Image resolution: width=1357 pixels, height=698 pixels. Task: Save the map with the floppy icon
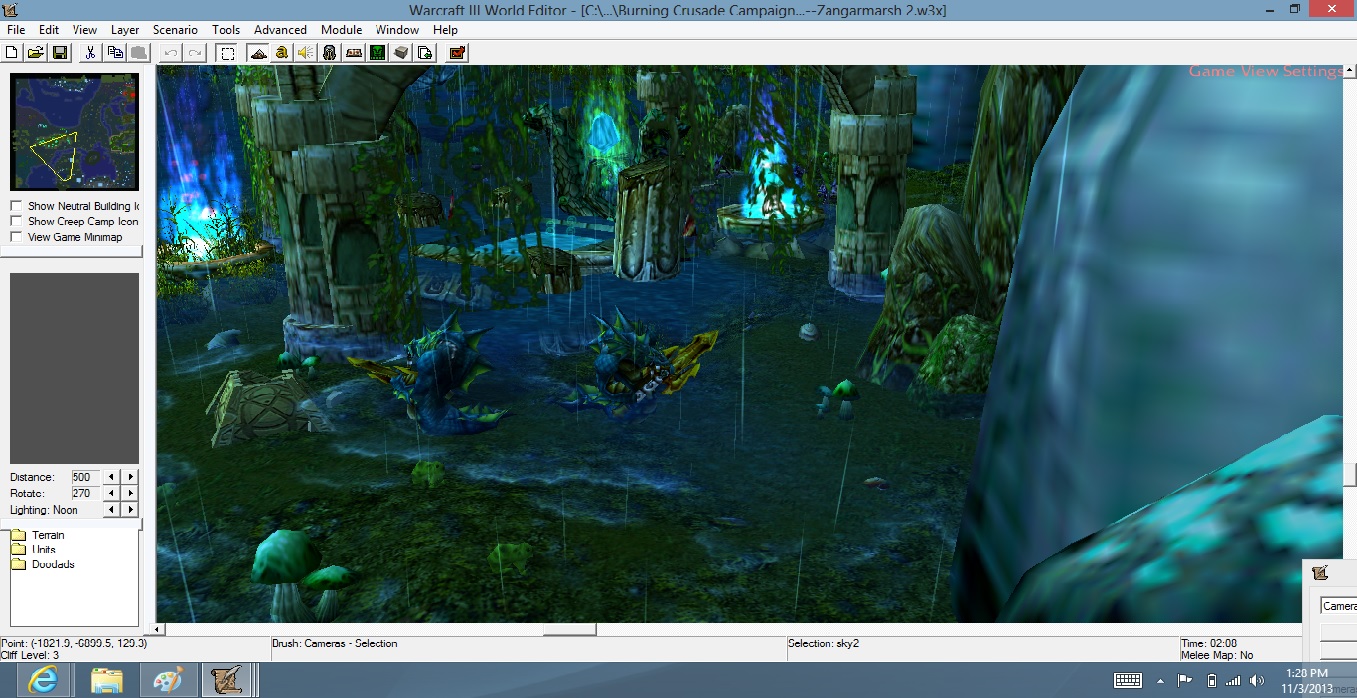tap(59, 52)
